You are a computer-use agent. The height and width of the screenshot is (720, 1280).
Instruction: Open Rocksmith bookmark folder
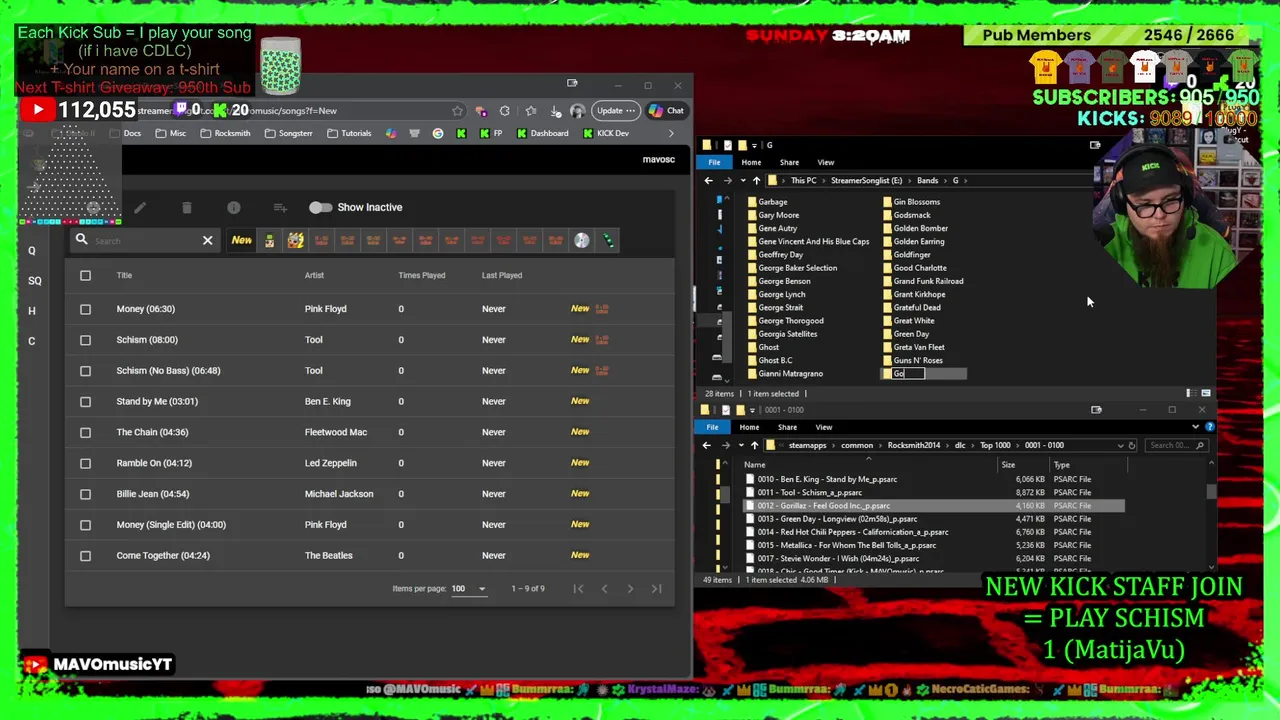(226, 133)
